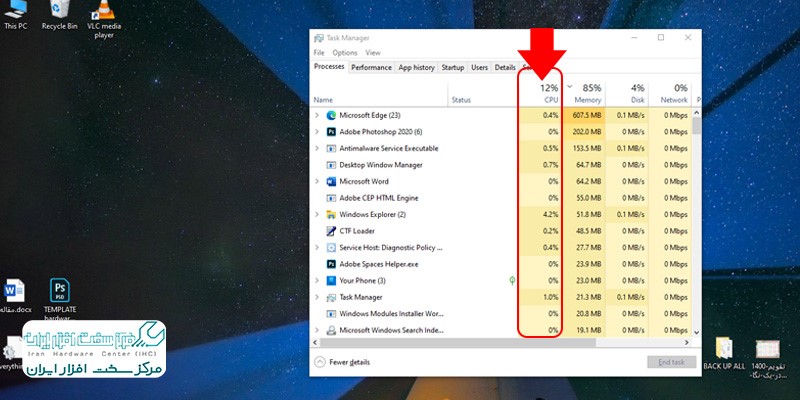Expand the Antimalware Service Executable row

click(x=317, y=148)
